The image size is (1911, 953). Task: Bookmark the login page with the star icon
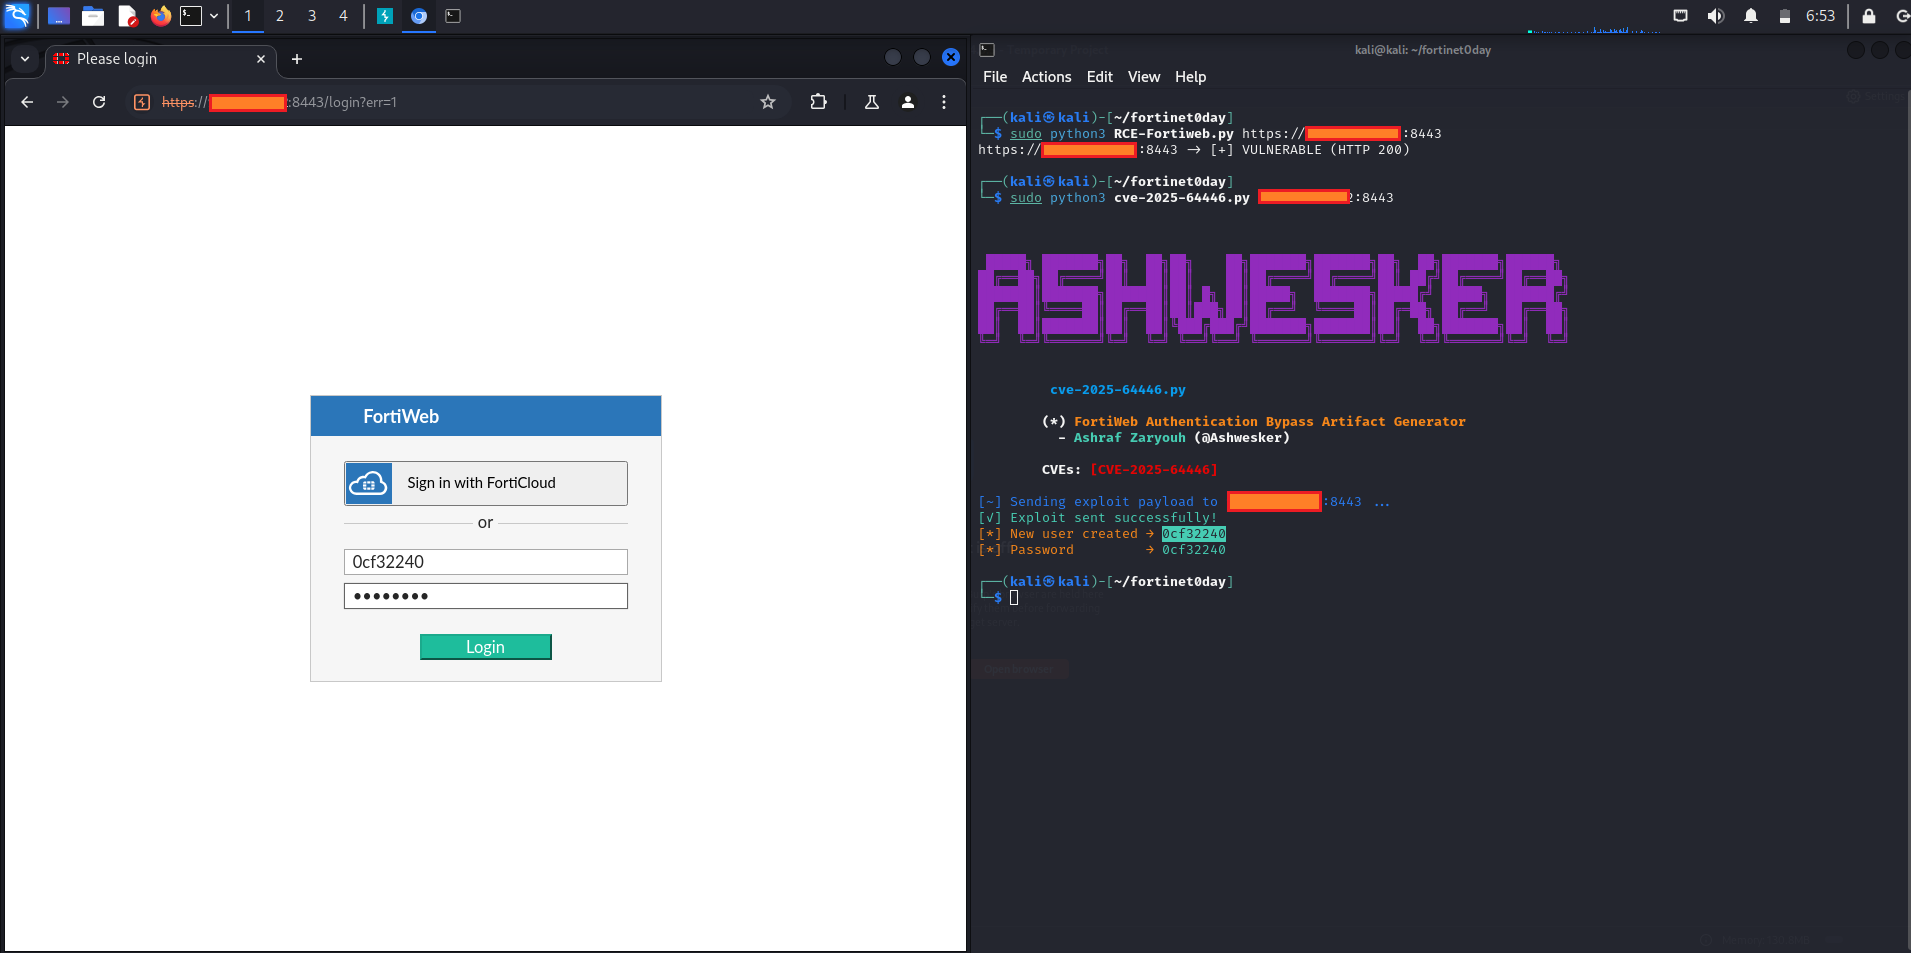point(767,102)
